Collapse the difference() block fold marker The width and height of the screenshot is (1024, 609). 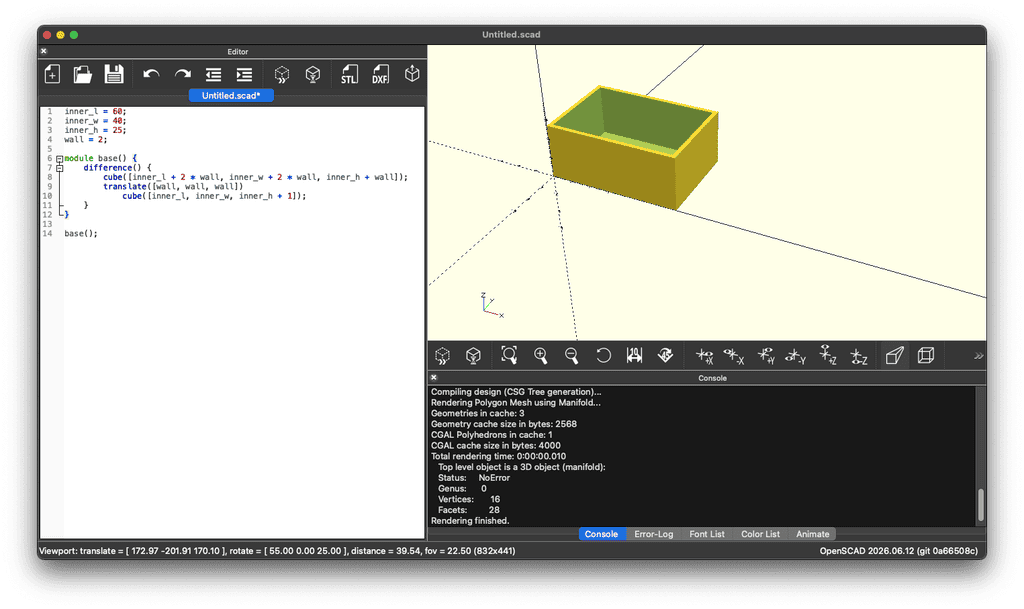(59, 168)
